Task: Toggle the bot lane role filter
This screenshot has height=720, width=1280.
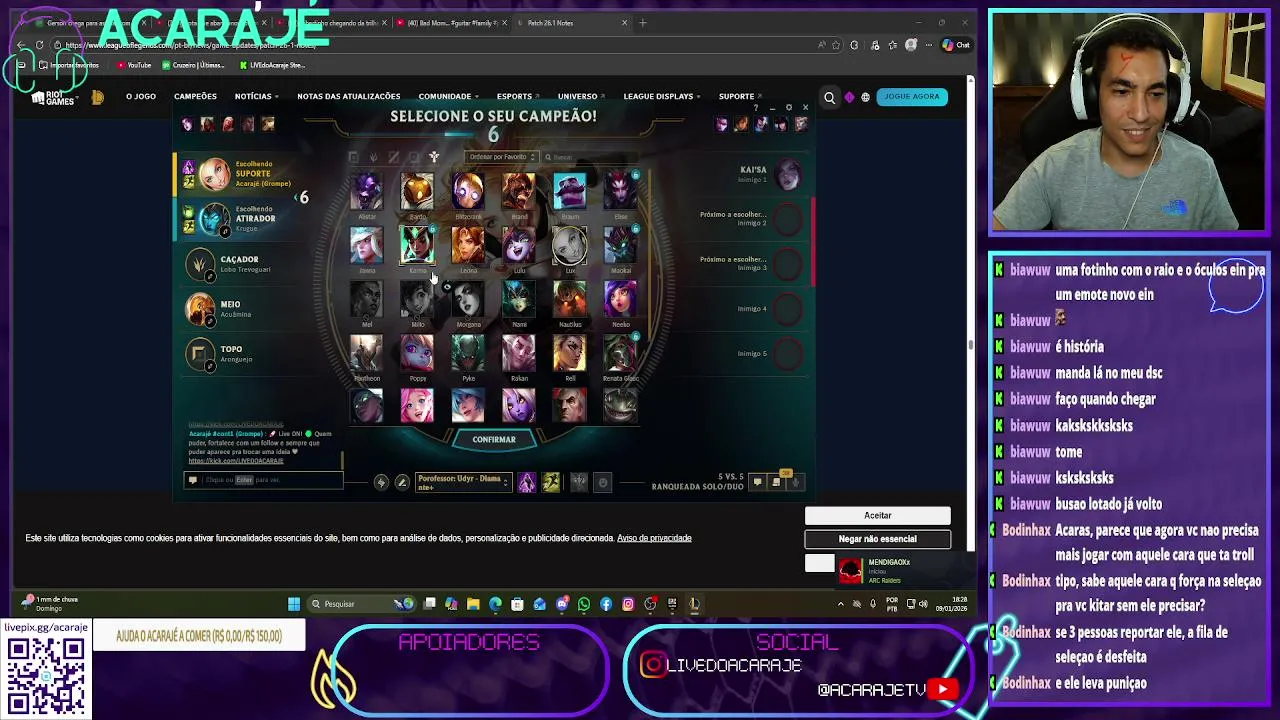Action: (x=413, y=157)
